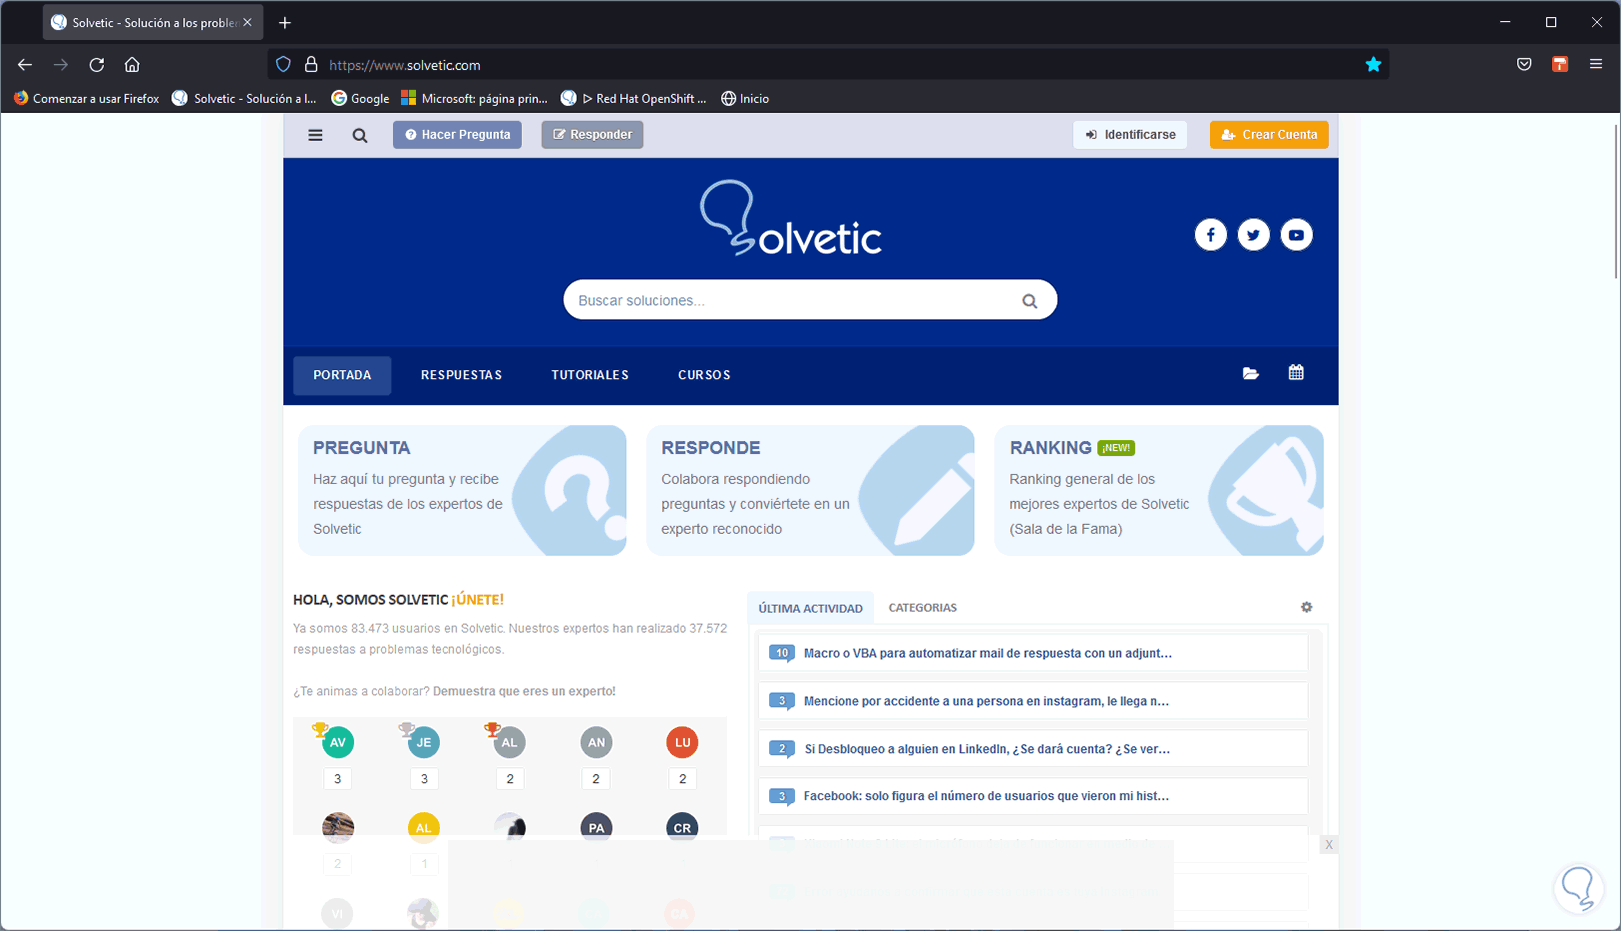This screenshot has height=931, width=1621.
Task: Open the CURSOS section
Action: (704, 375)
